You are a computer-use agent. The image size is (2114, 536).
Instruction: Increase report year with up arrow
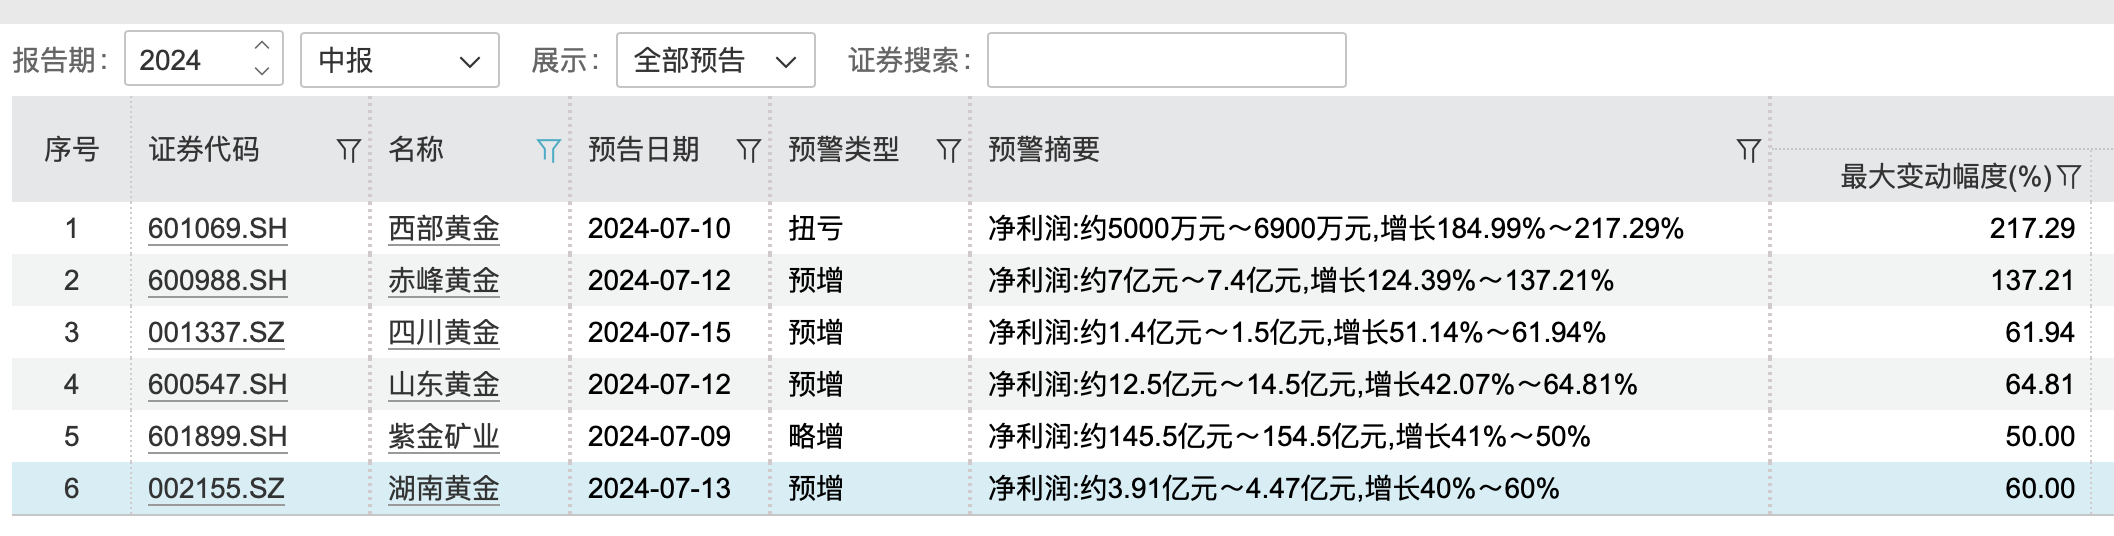coord(262,46)
